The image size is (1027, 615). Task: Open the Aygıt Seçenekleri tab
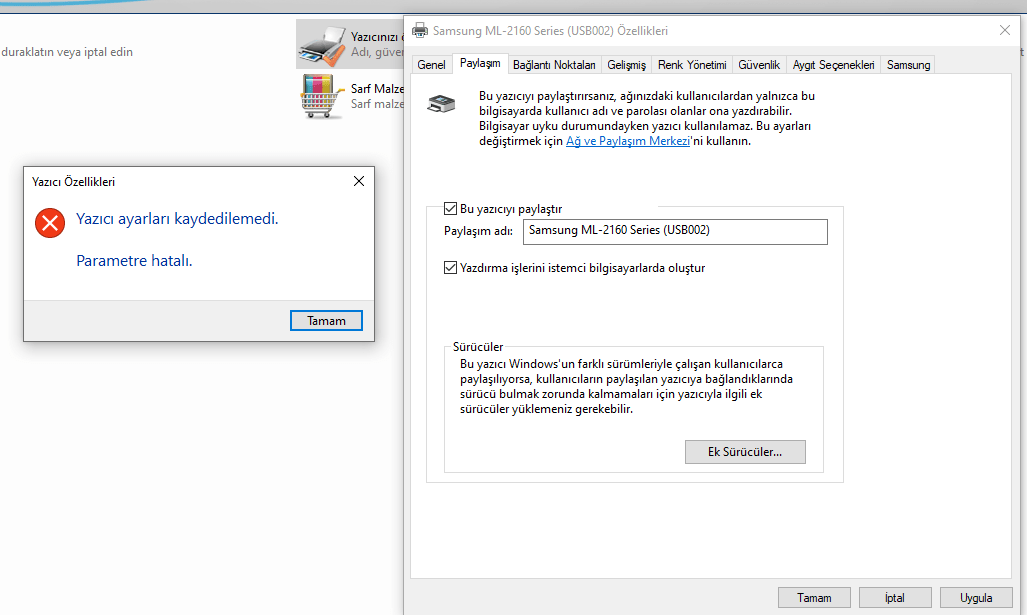click(x=833, y=65)
